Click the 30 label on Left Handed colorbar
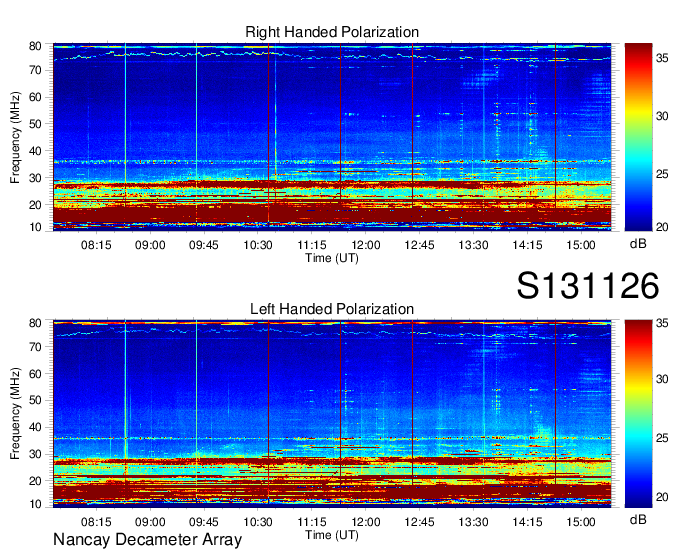The height and width of the screenshot is (552, 680). 662,379
